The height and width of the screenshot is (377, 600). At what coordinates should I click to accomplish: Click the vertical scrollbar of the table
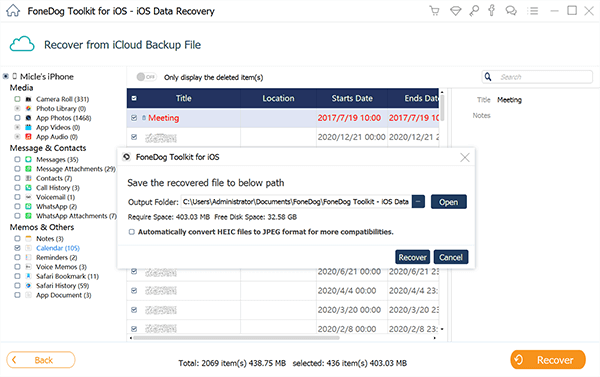tap(442, 107)
